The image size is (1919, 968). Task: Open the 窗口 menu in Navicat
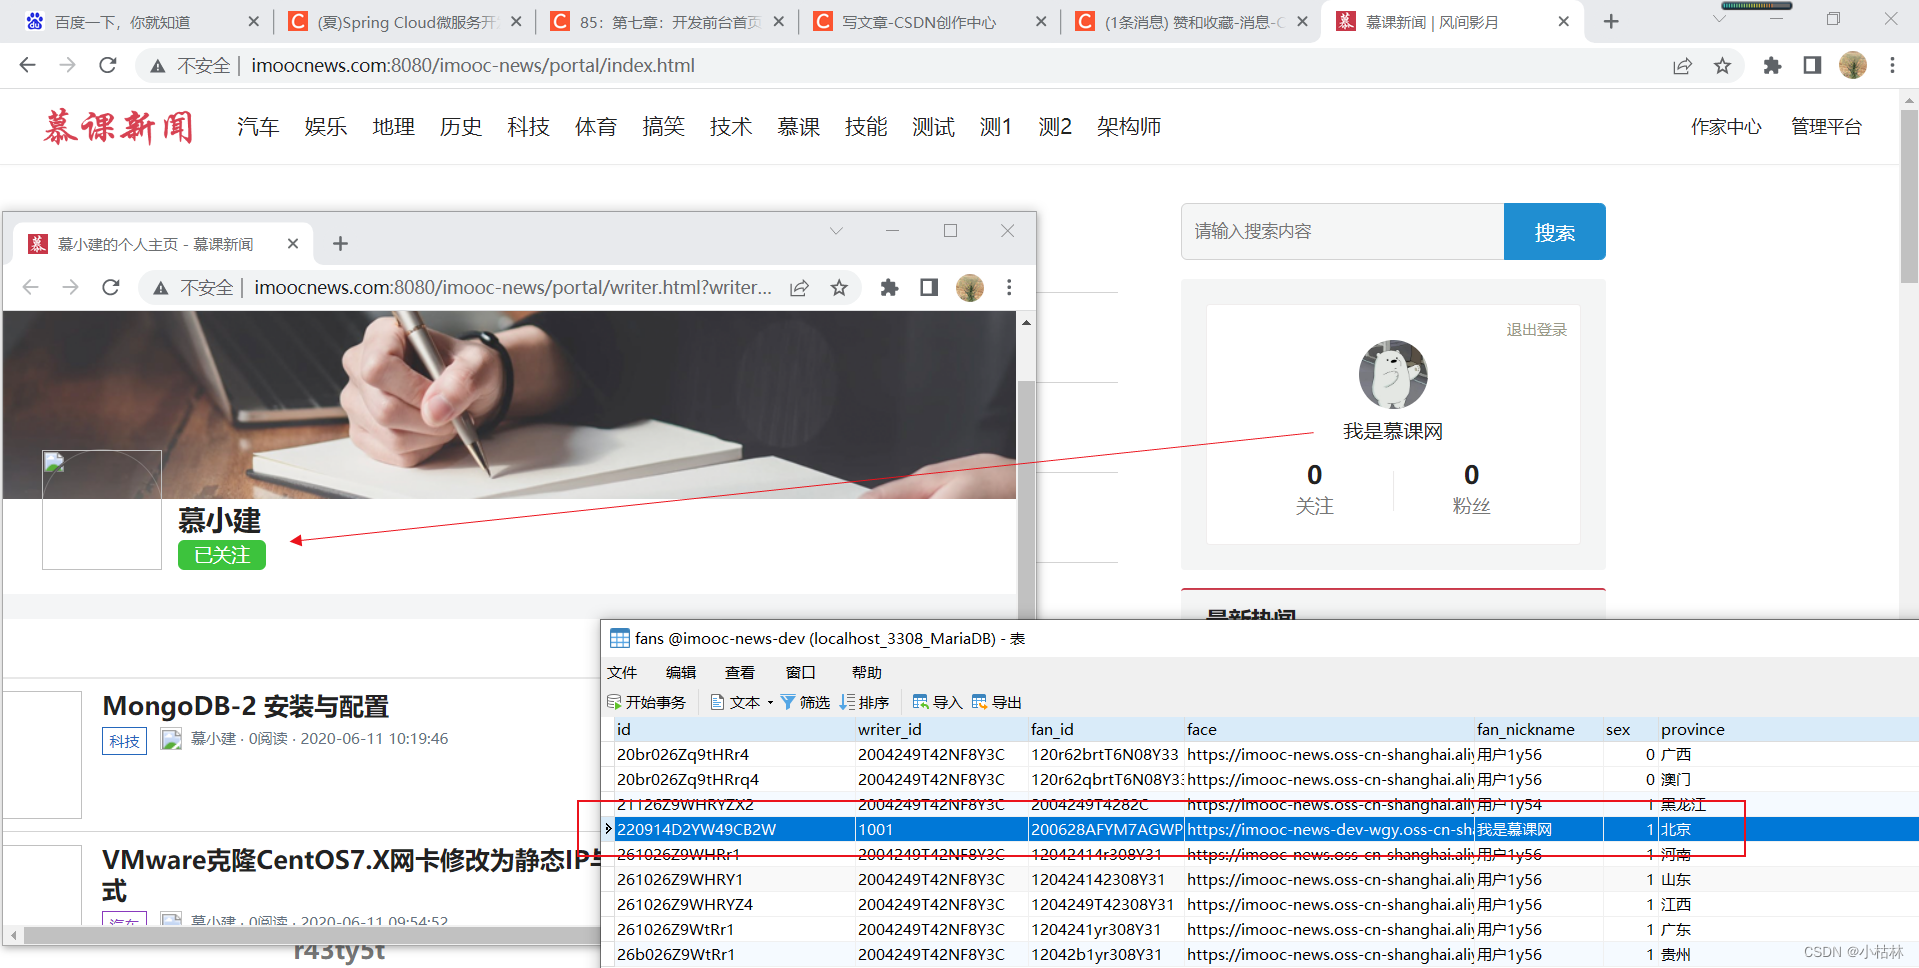coord(801,672)
